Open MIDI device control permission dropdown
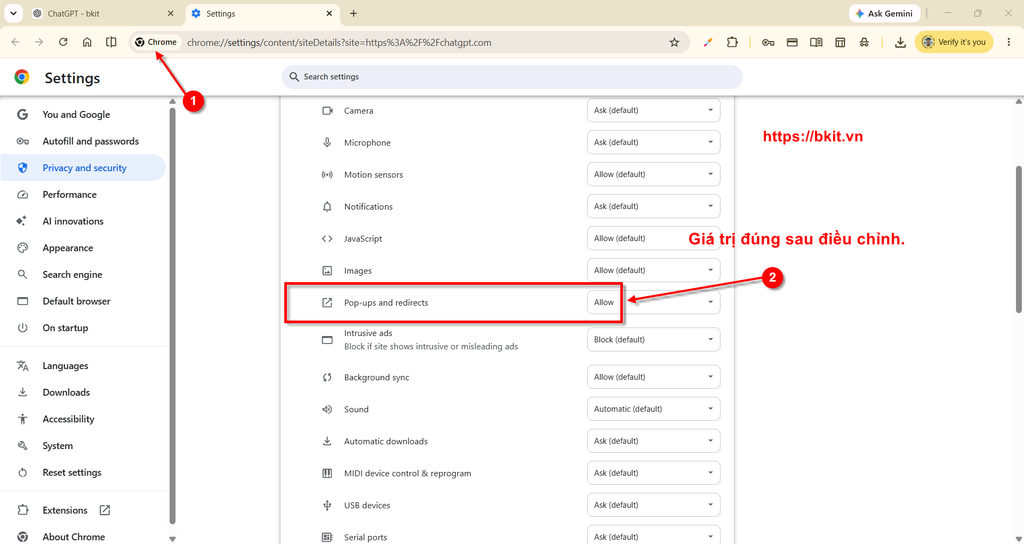This screenshot has height=544, width=1024. 654,473
